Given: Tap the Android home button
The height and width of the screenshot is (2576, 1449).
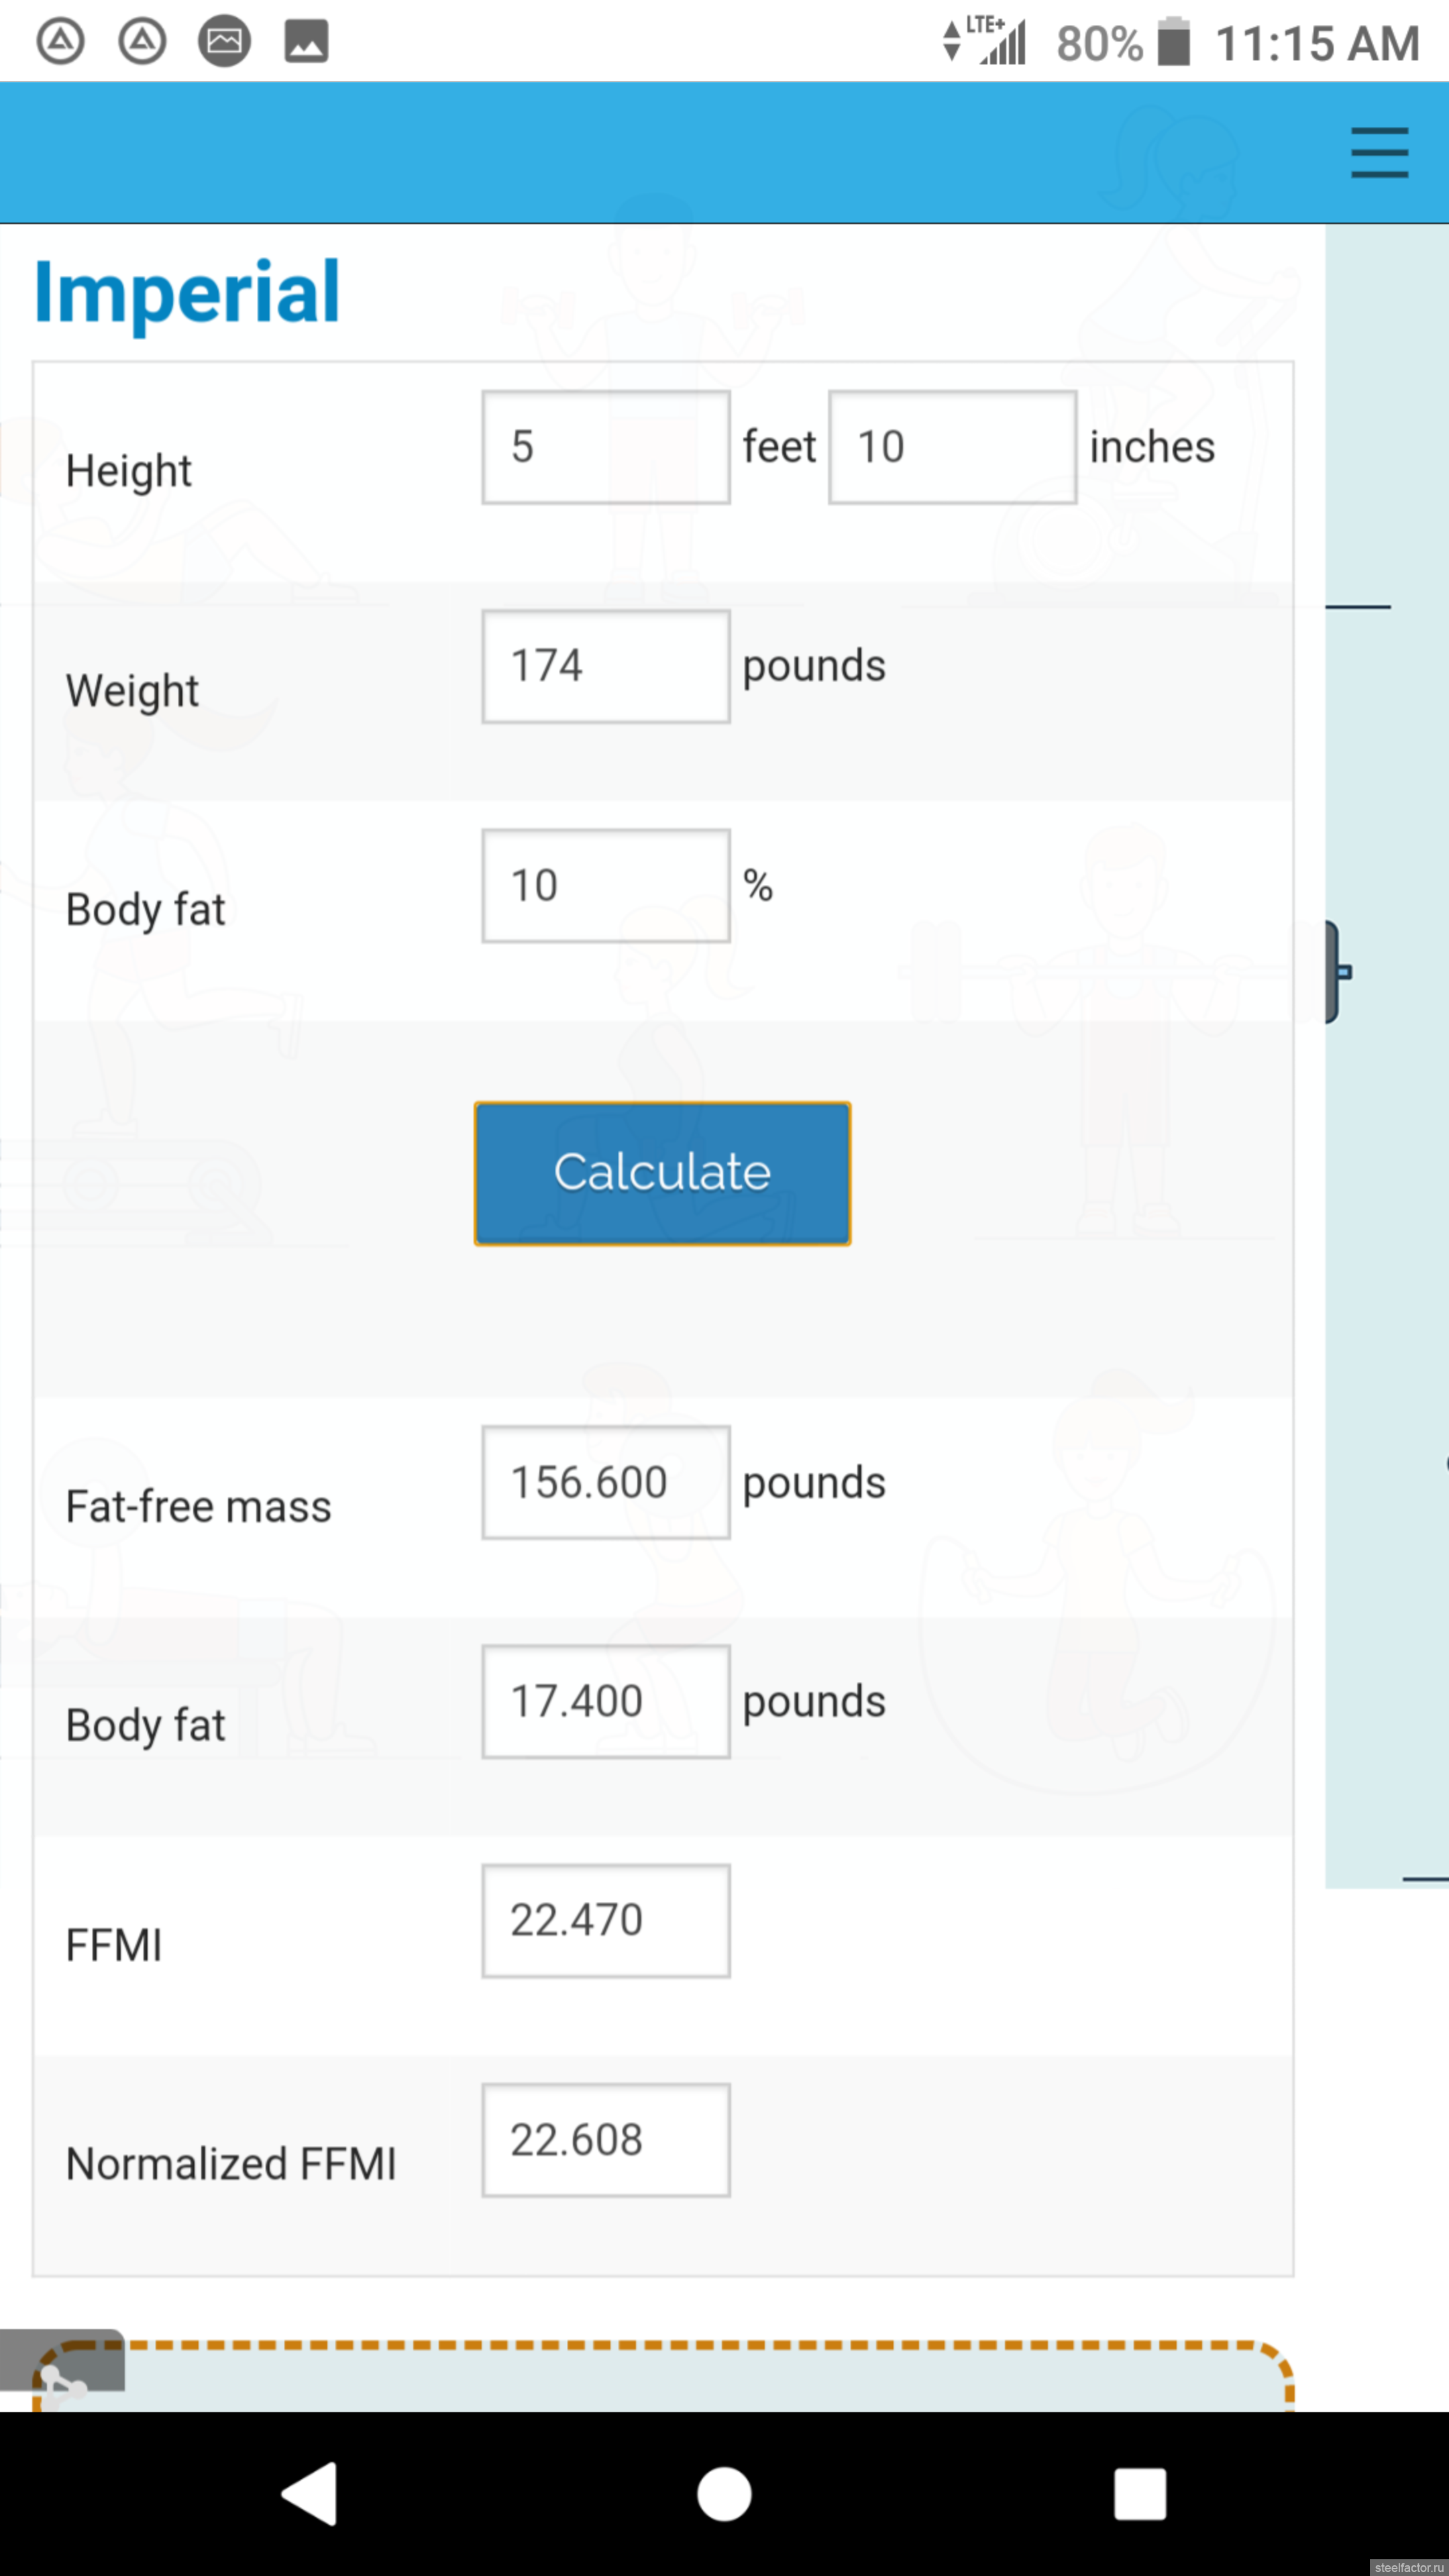Looking at the screenshot, I should point(724,2493).
